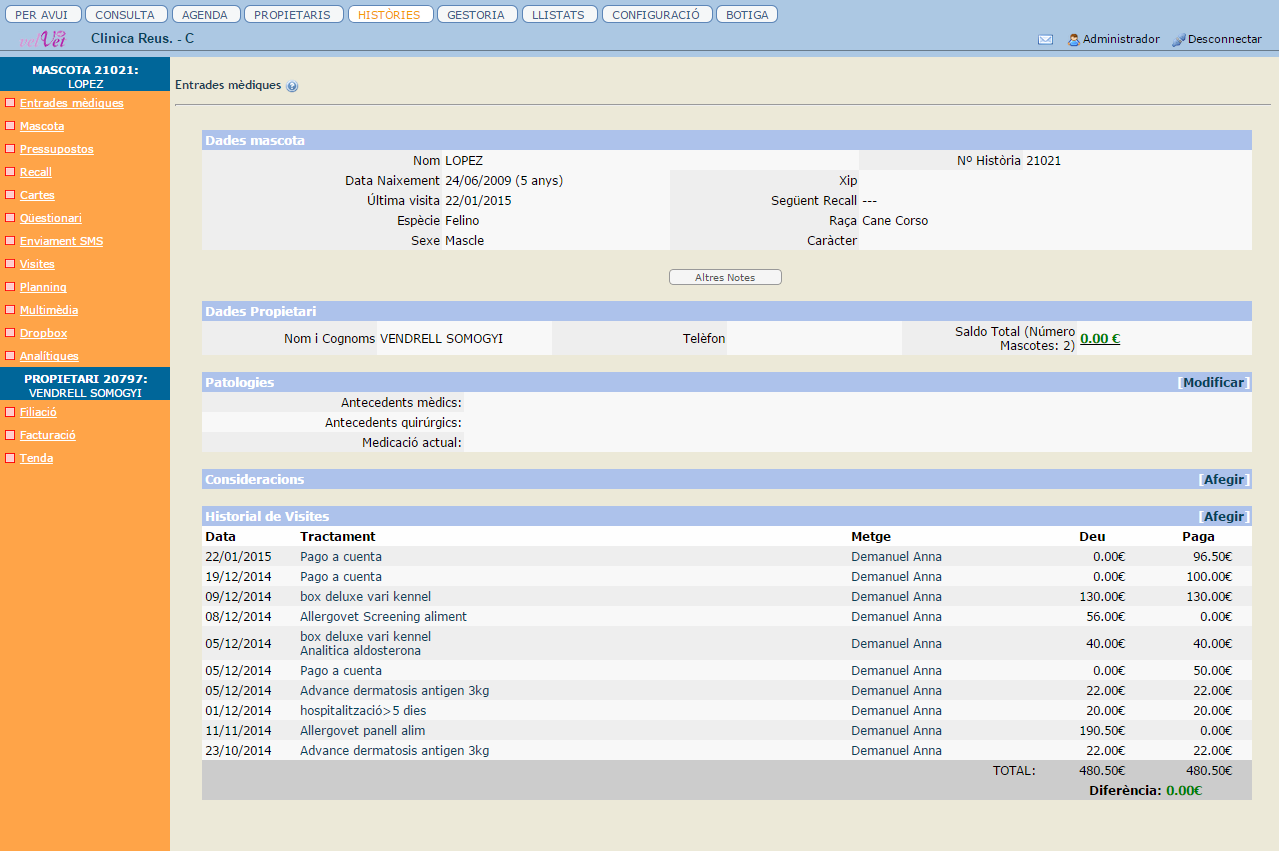Click Afegir in Consideracions header
This screenshot has width=1279, height=851.
click(x=1224, y=480)
